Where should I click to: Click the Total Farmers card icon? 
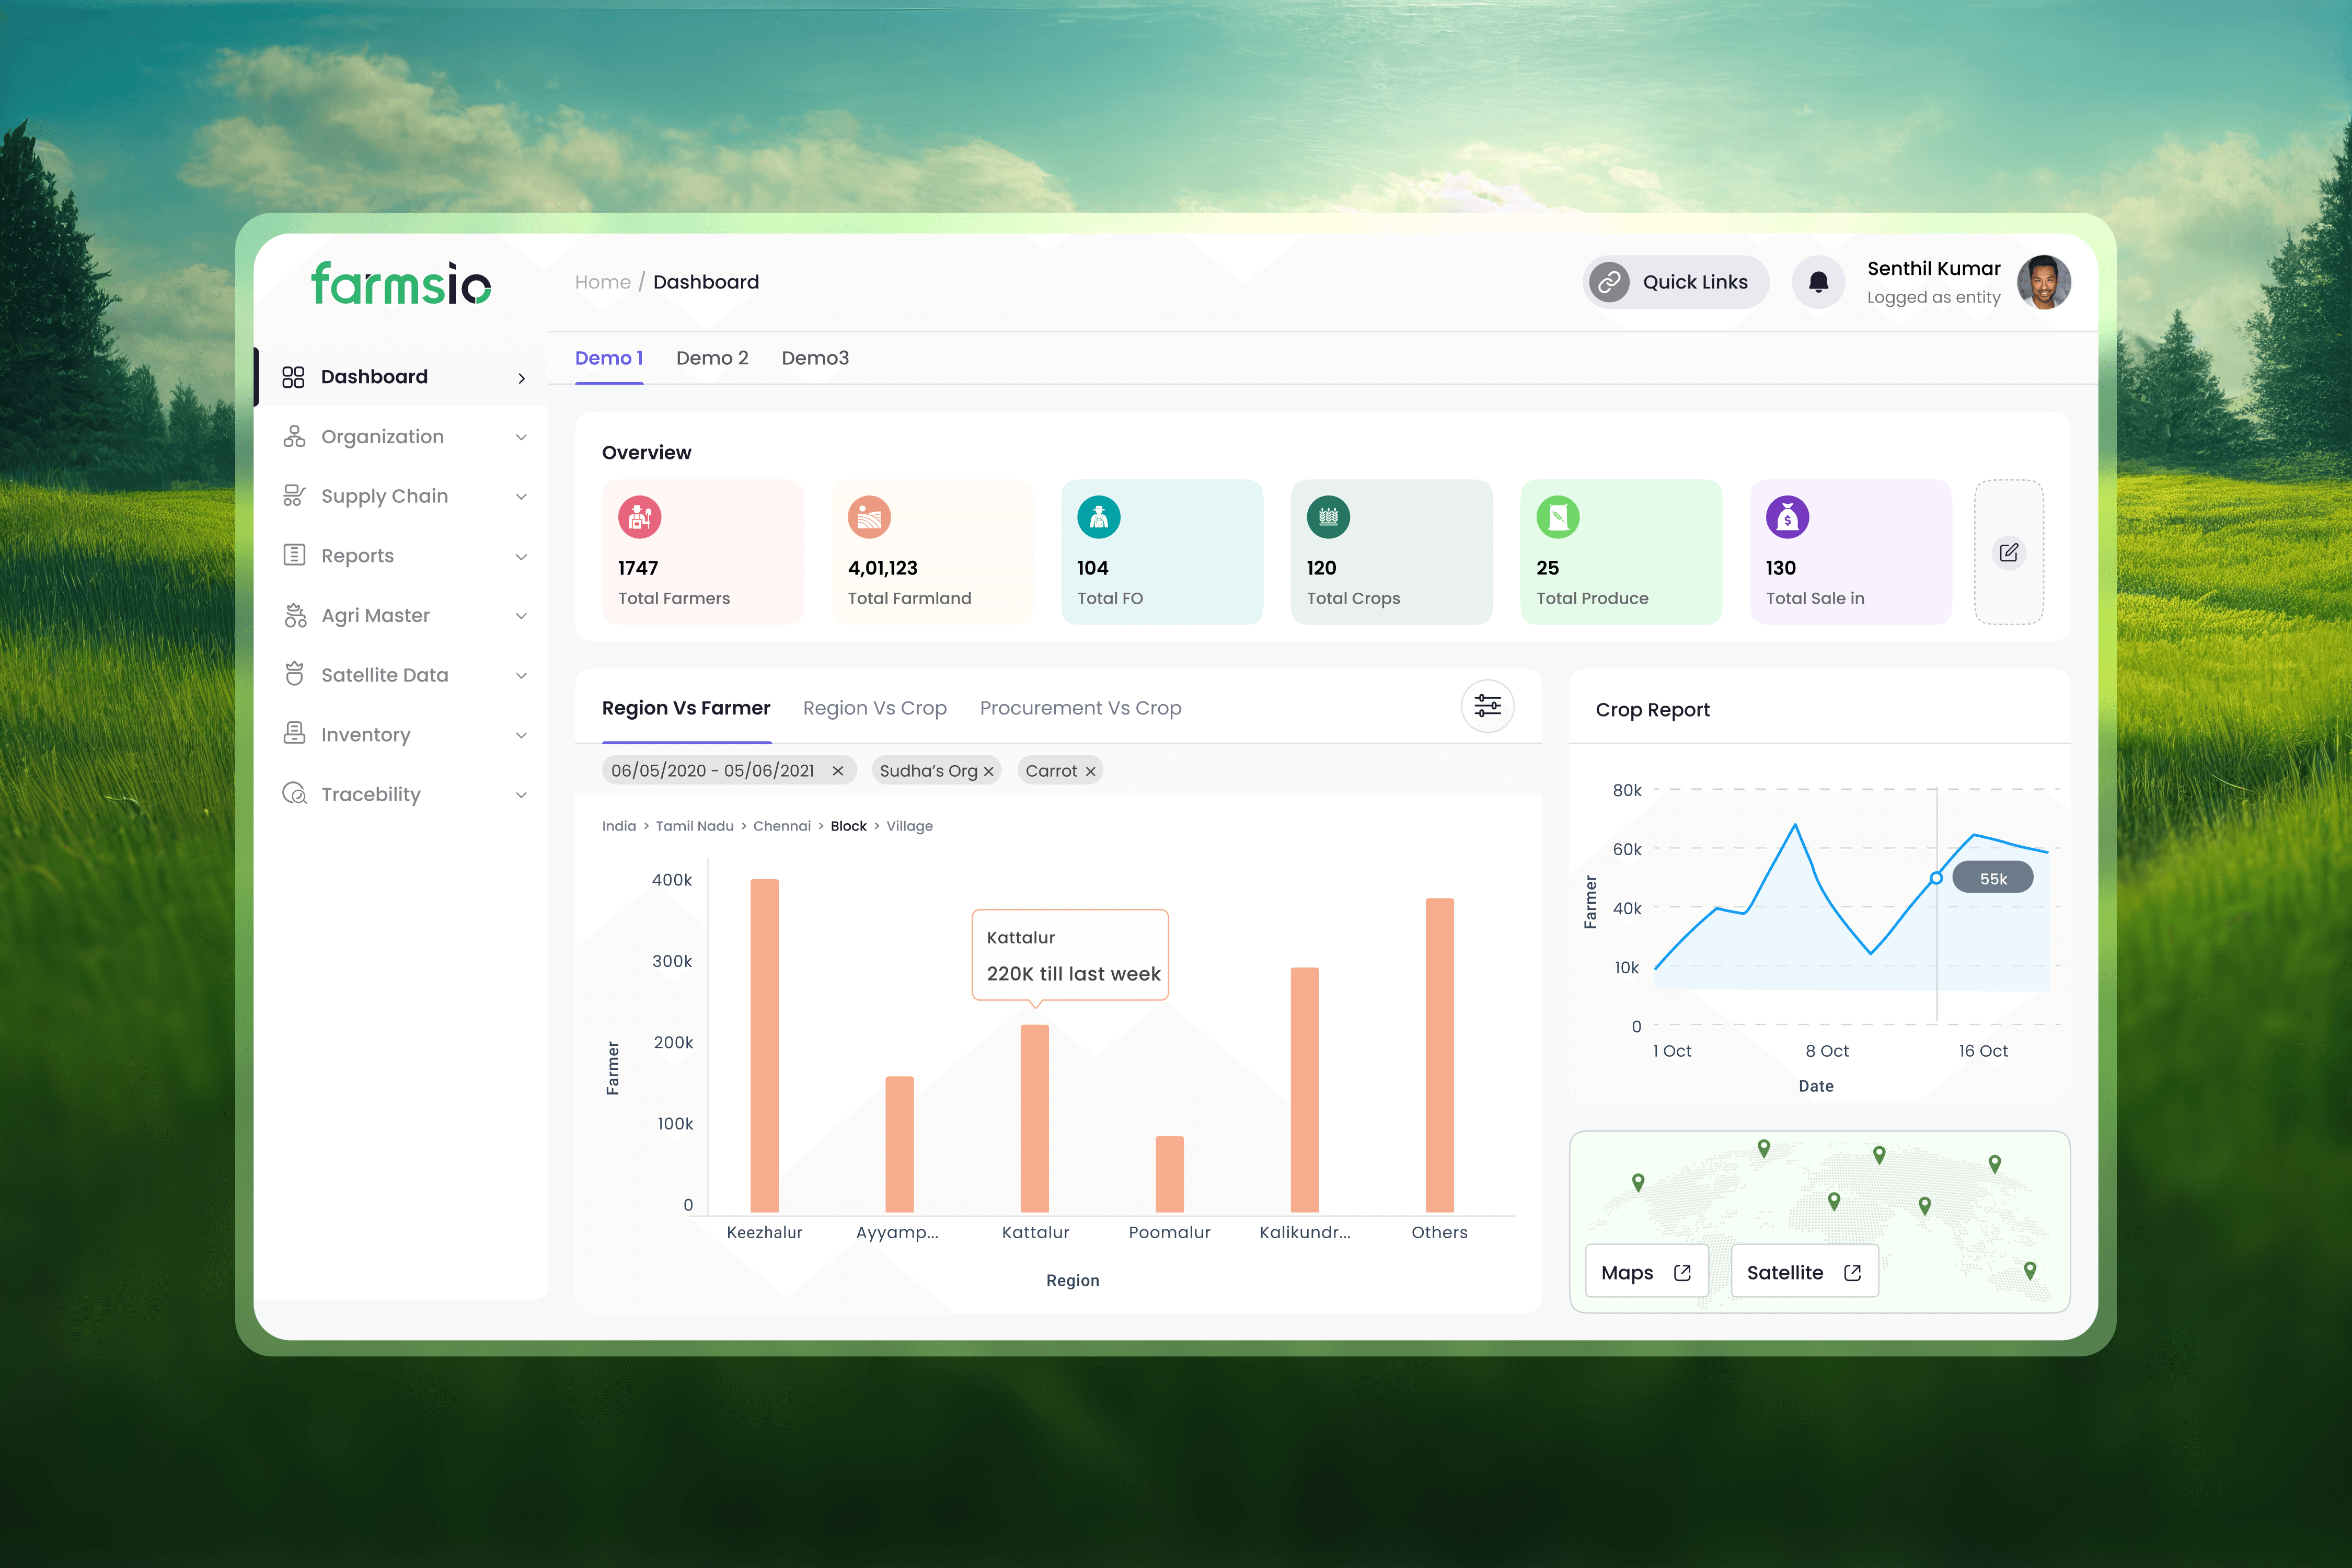point(639,517)
